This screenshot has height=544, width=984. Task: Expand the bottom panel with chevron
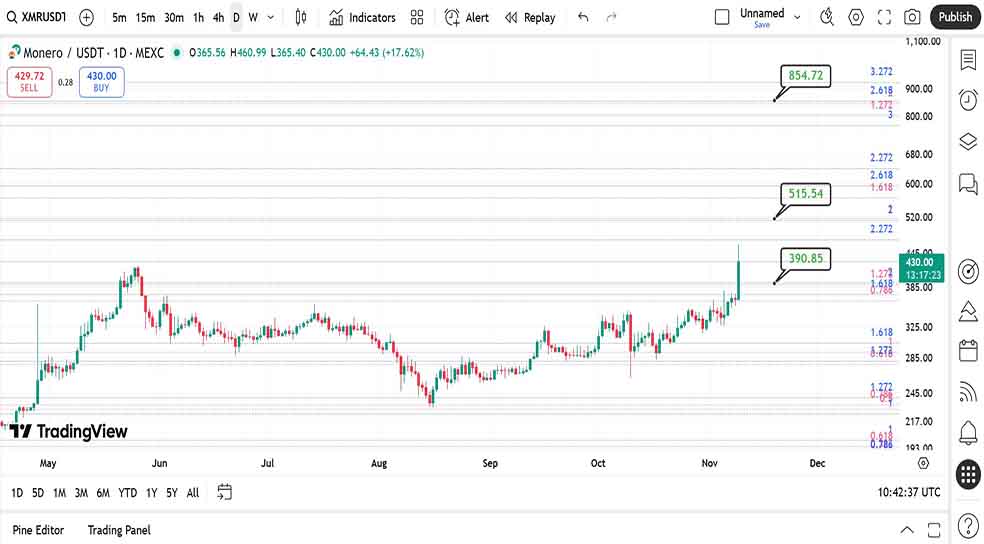pos(906,530)
